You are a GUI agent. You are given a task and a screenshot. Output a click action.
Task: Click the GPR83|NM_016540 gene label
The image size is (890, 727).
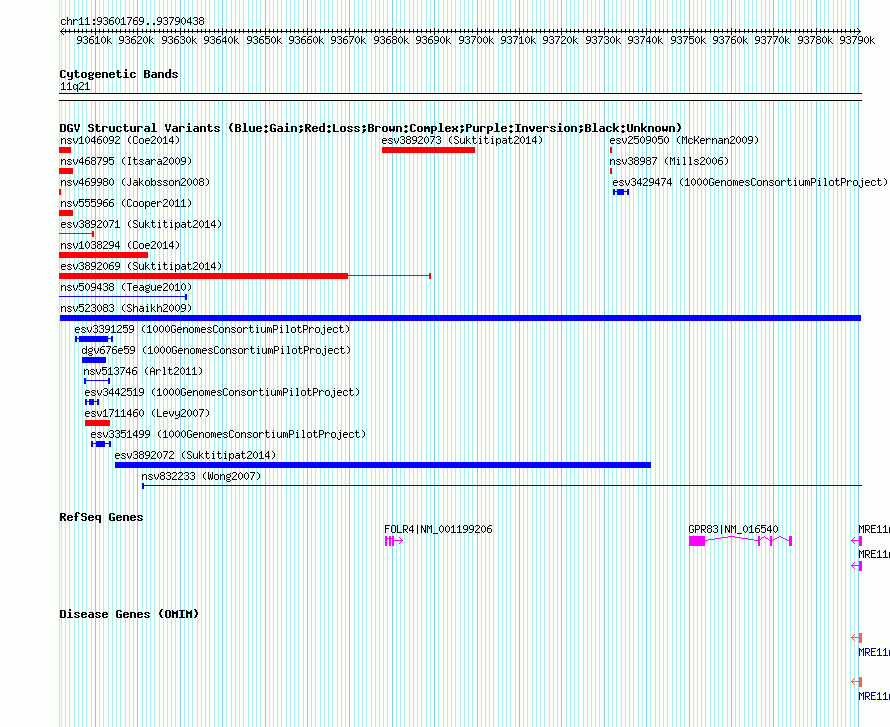click(733, 530)
